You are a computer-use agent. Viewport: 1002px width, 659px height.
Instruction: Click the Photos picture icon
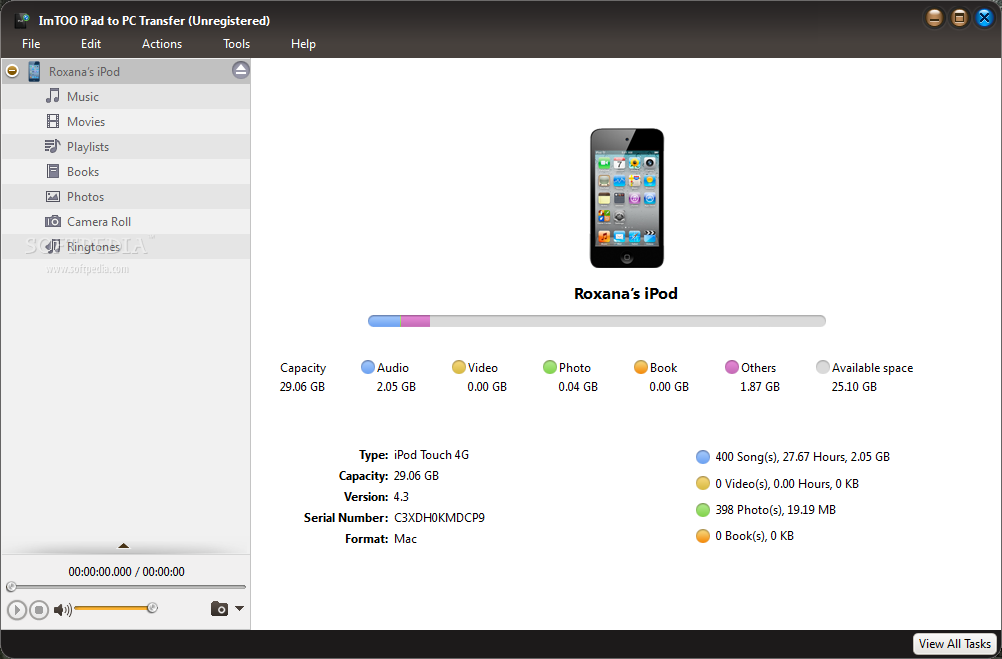pos(53,197)
